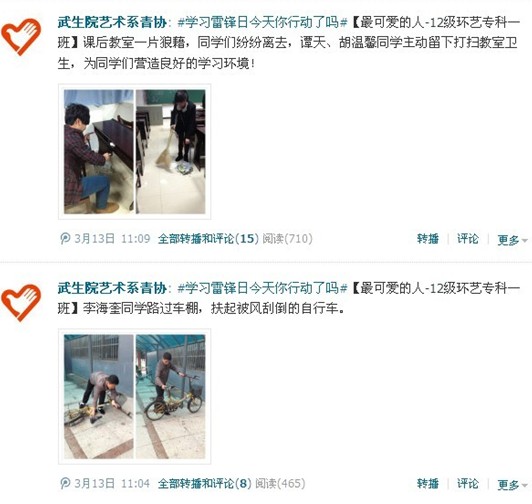Viewport: 532px width, 504px height.
Task: Click source icon beside 3月13日 11:04
Action: coord(65,483)
